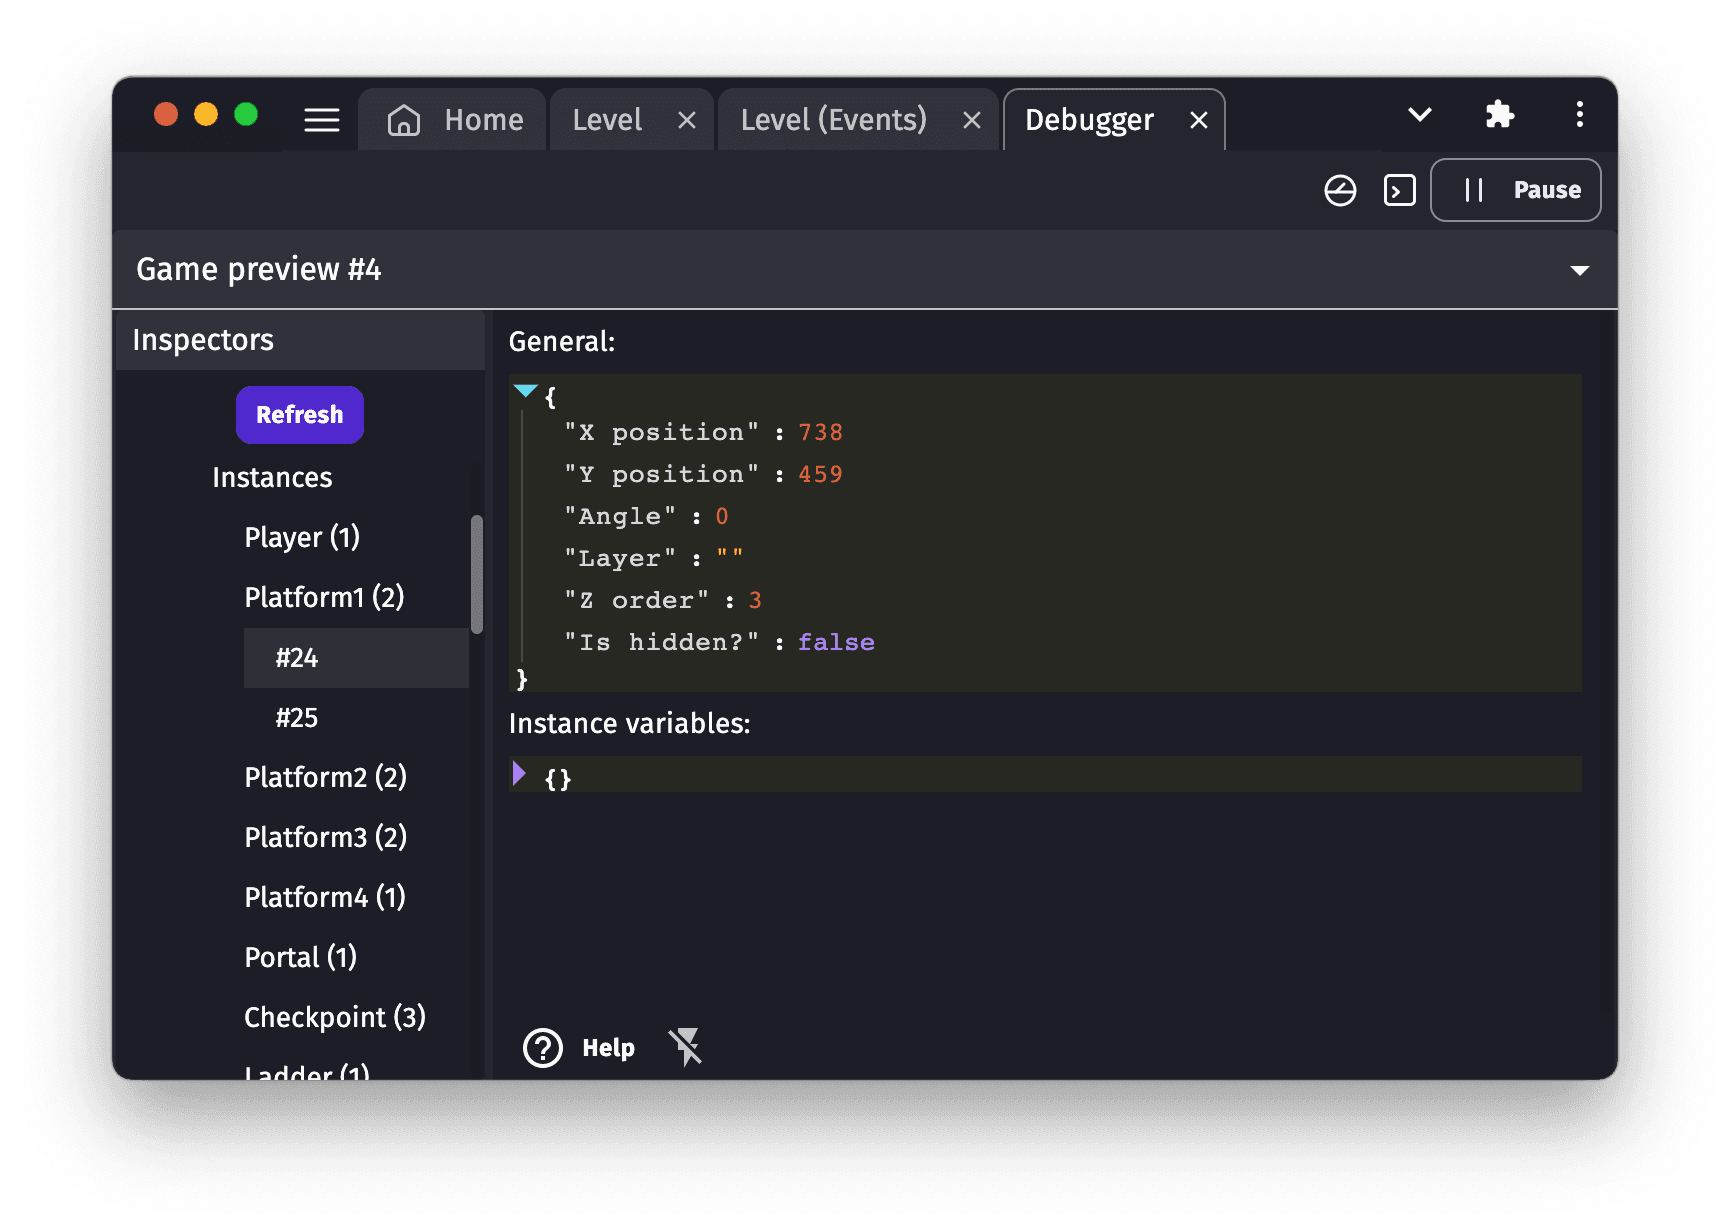Open the debugger console icon

(1399, 190)
